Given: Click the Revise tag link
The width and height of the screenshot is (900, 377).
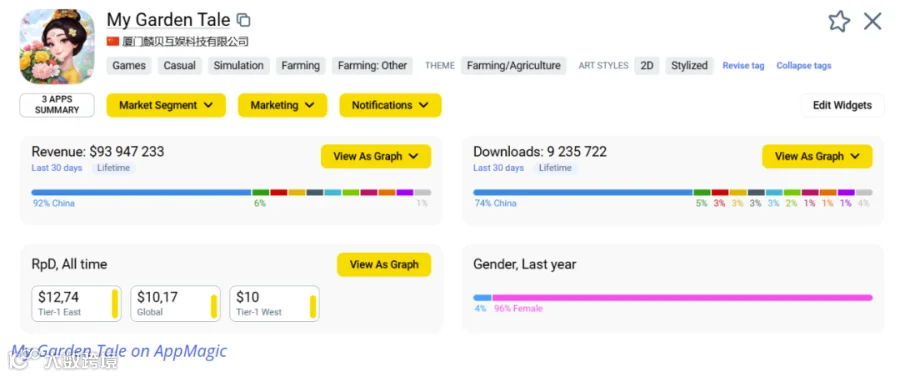Looking at the screenshot, I should click(743, 65).
